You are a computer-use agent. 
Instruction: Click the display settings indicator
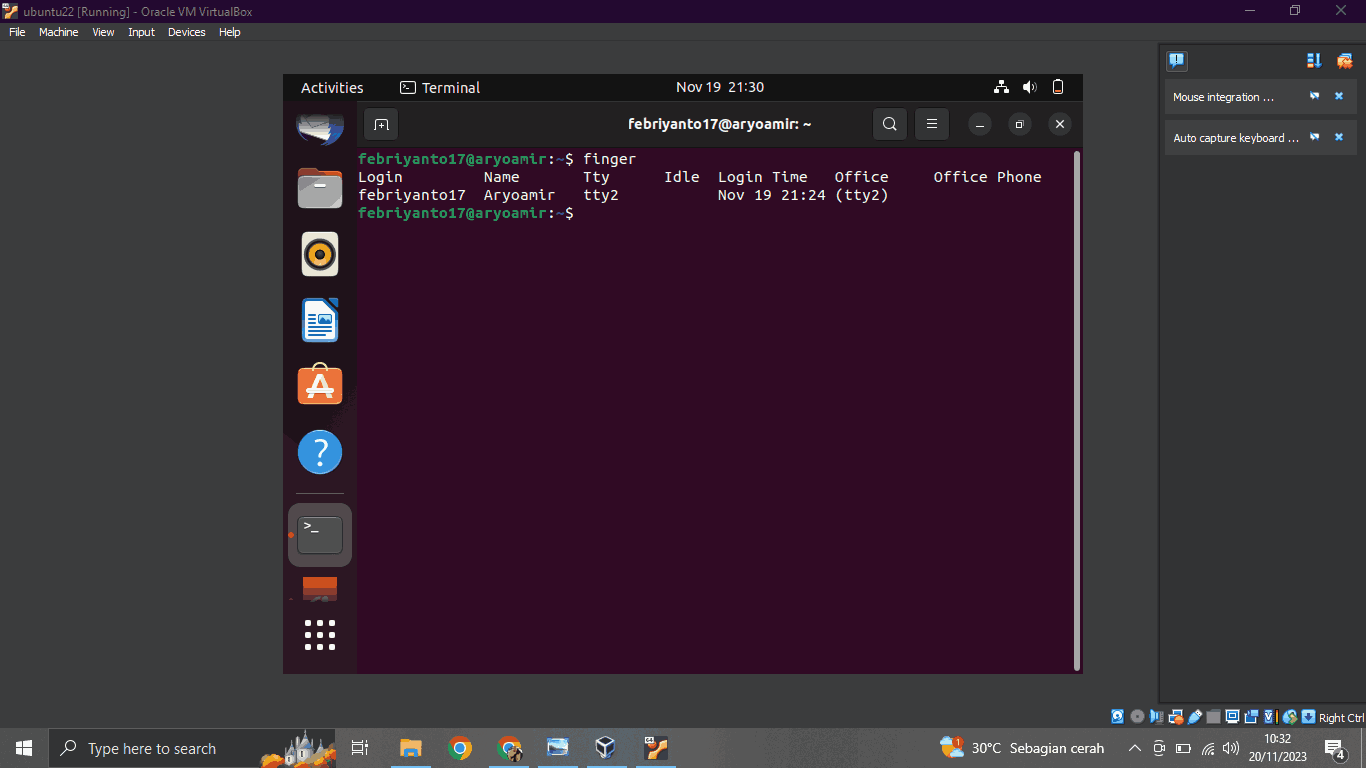[1232, 717]
